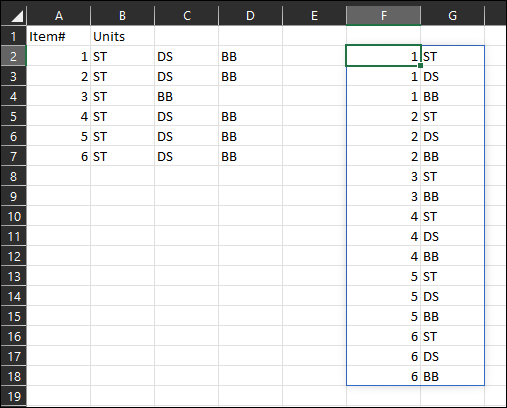Select cell D2 containing BB
507x408 pixels.
(x=250, y=56)
